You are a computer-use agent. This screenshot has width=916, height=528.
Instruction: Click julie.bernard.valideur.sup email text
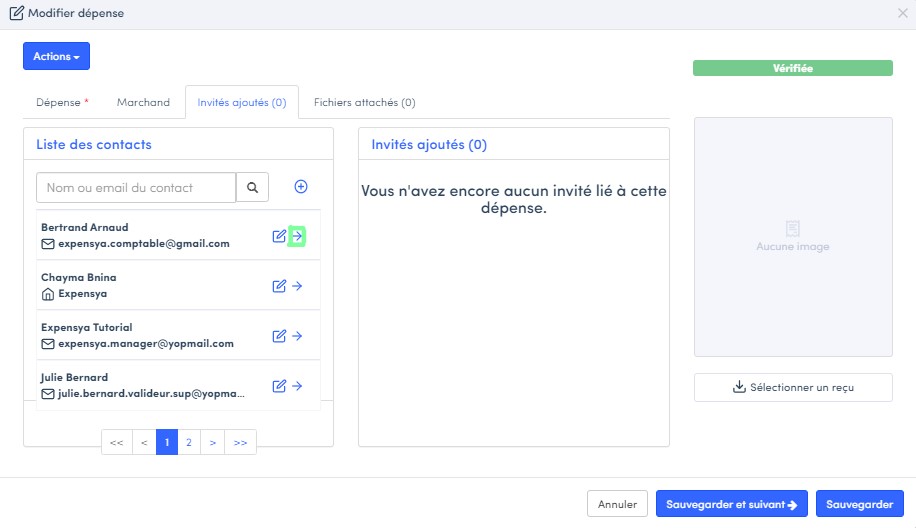pyautogui.click(x=151, y=394)
